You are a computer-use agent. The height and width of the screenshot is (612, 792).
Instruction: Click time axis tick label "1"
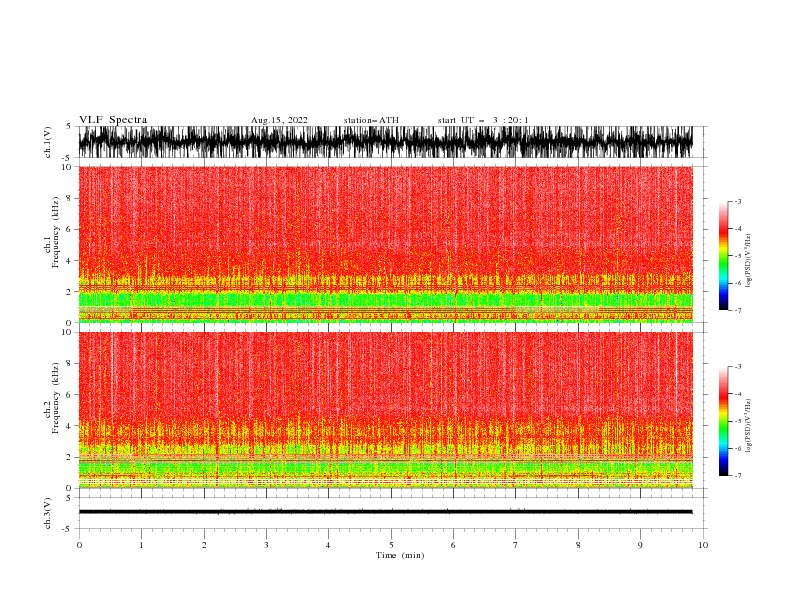(x=141, y=545)
